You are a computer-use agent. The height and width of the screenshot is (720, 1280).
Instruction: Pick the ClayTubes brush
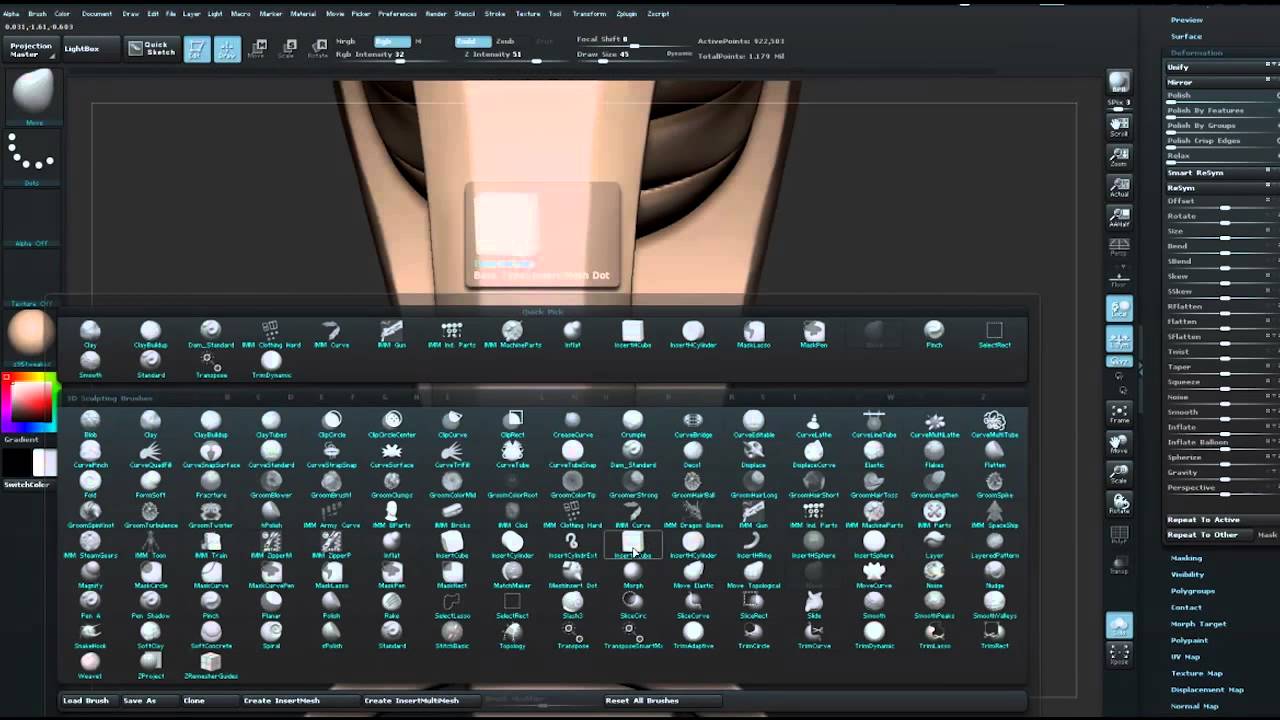pos(271,424)
